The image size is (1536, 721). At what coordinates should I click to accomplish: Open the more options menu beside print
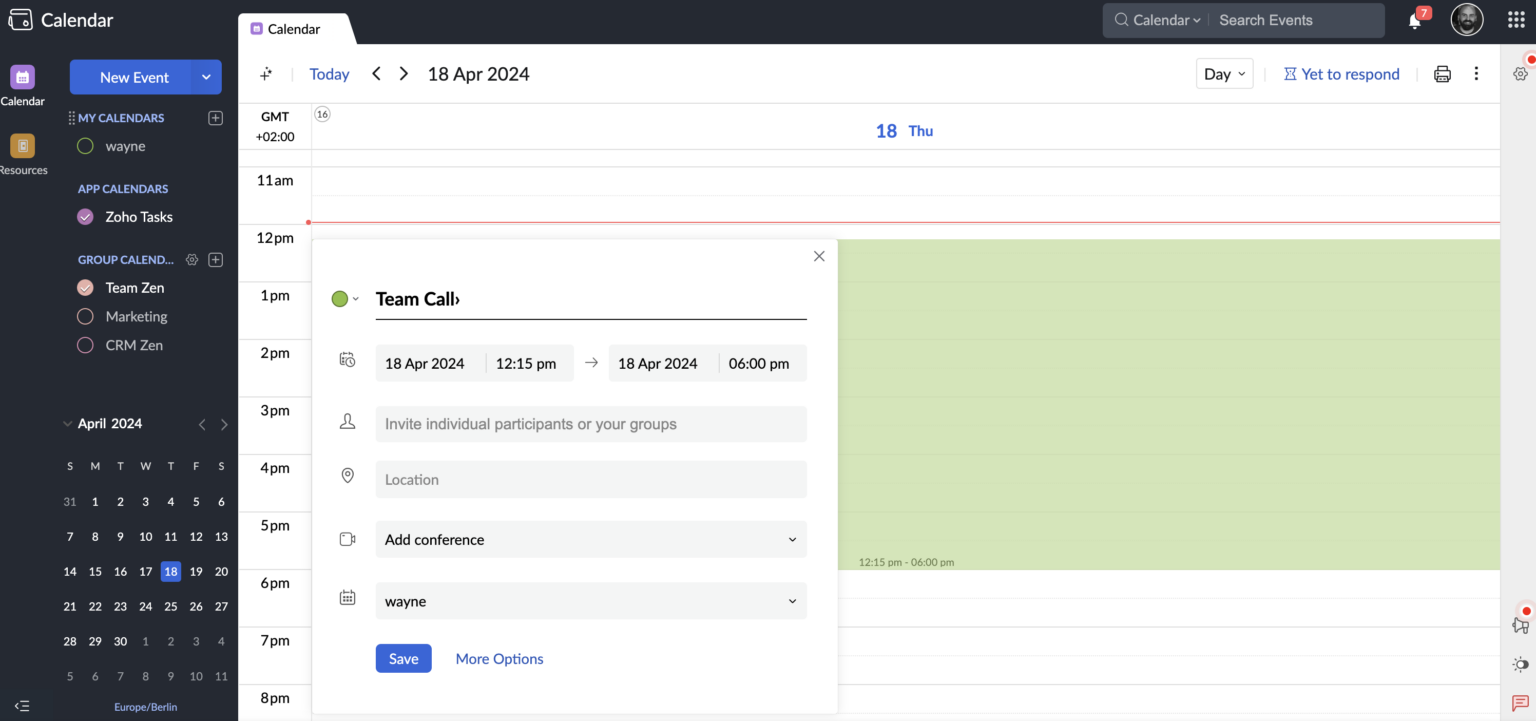(x=1476, y=73)
